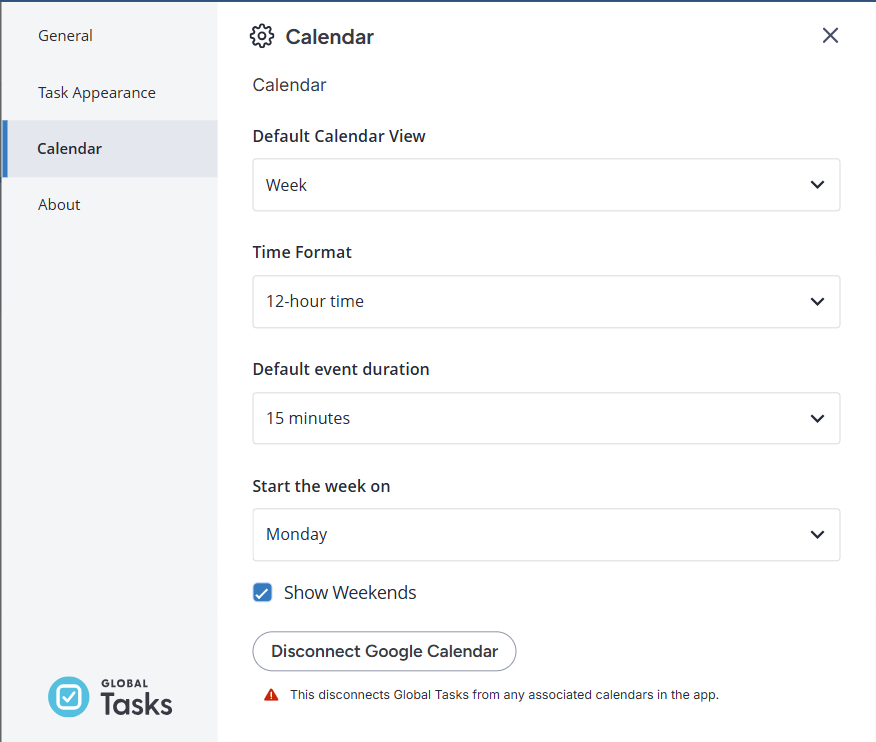Click the blue checkmark badge in logo
The height and width of the screenshot is (742, 876).
pos(68,697)
